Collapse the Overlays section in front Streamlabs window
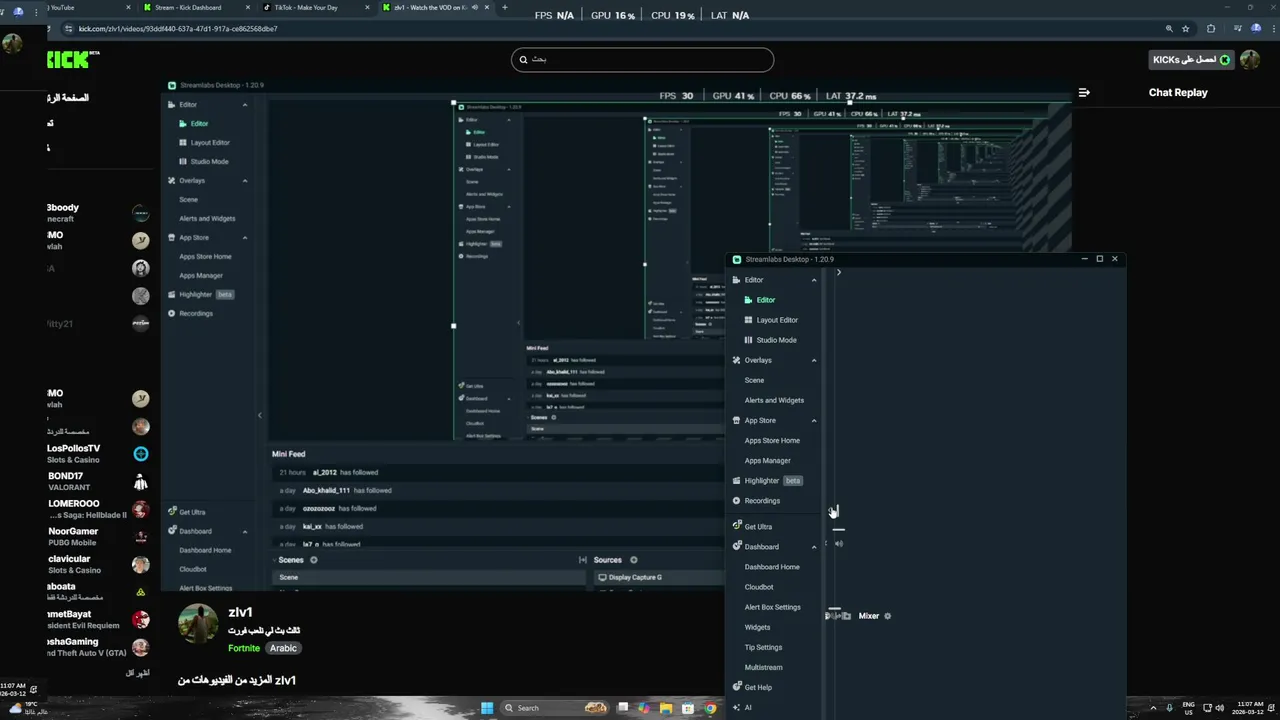This screenshot has width=1280, height=720. (x=814, y=360)
